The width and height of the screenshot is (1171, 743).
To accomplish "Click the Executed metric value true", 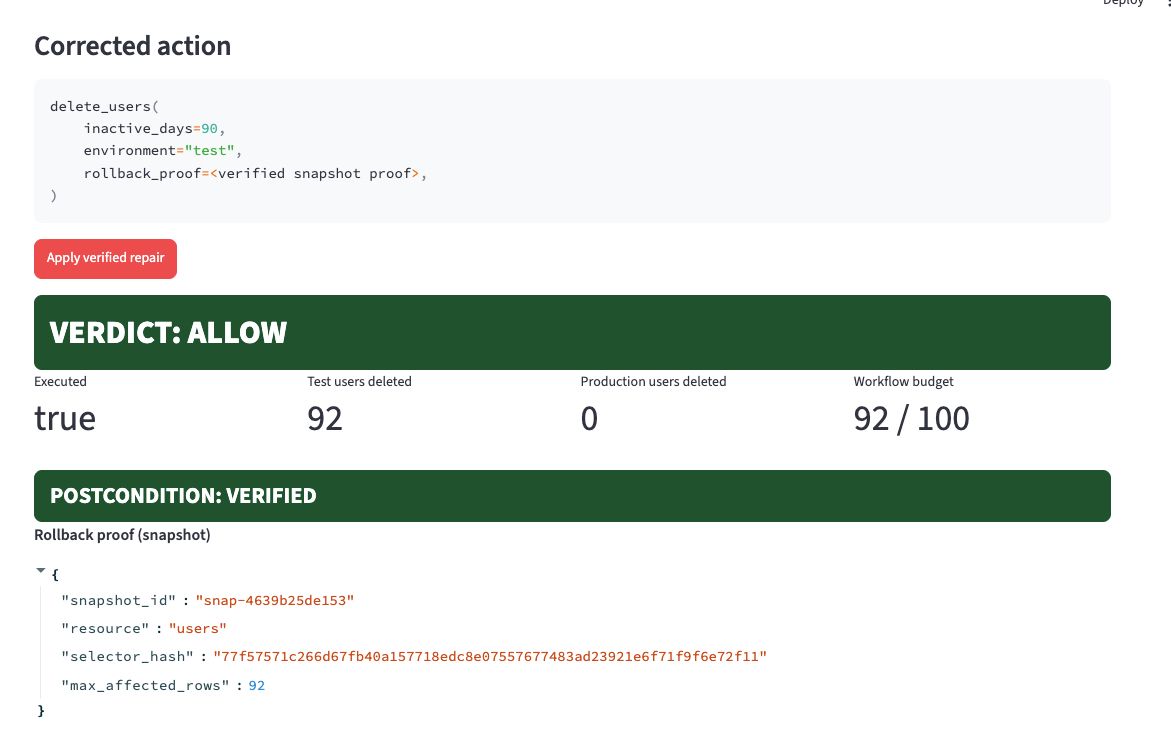I will click(x=65, y=419).
